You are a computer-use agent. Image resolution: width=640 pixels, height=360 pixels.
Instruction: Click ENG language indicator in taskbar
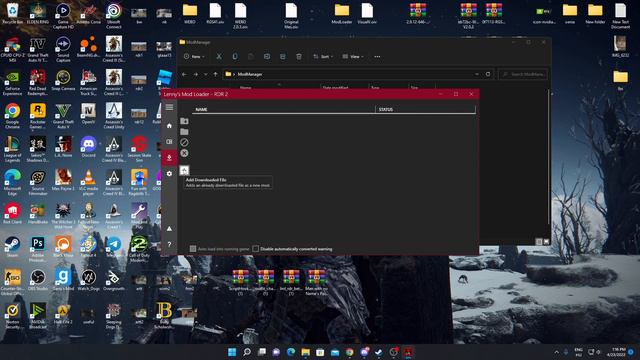pyautogui.click(x=578, y=352)
